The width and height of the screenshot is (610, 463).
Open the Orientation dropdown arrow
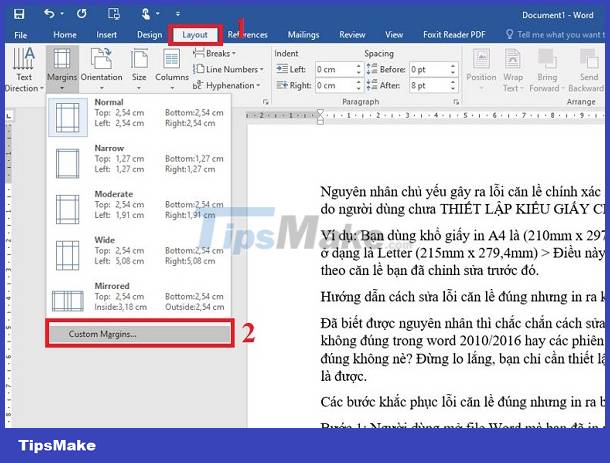pyautogui.click(x=102, y=88)
